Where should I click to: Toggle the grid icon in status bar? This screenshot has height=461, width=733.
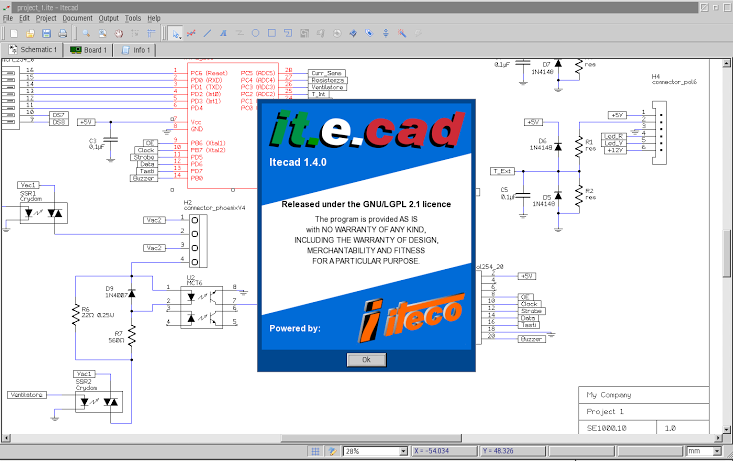tap(316, 451)
